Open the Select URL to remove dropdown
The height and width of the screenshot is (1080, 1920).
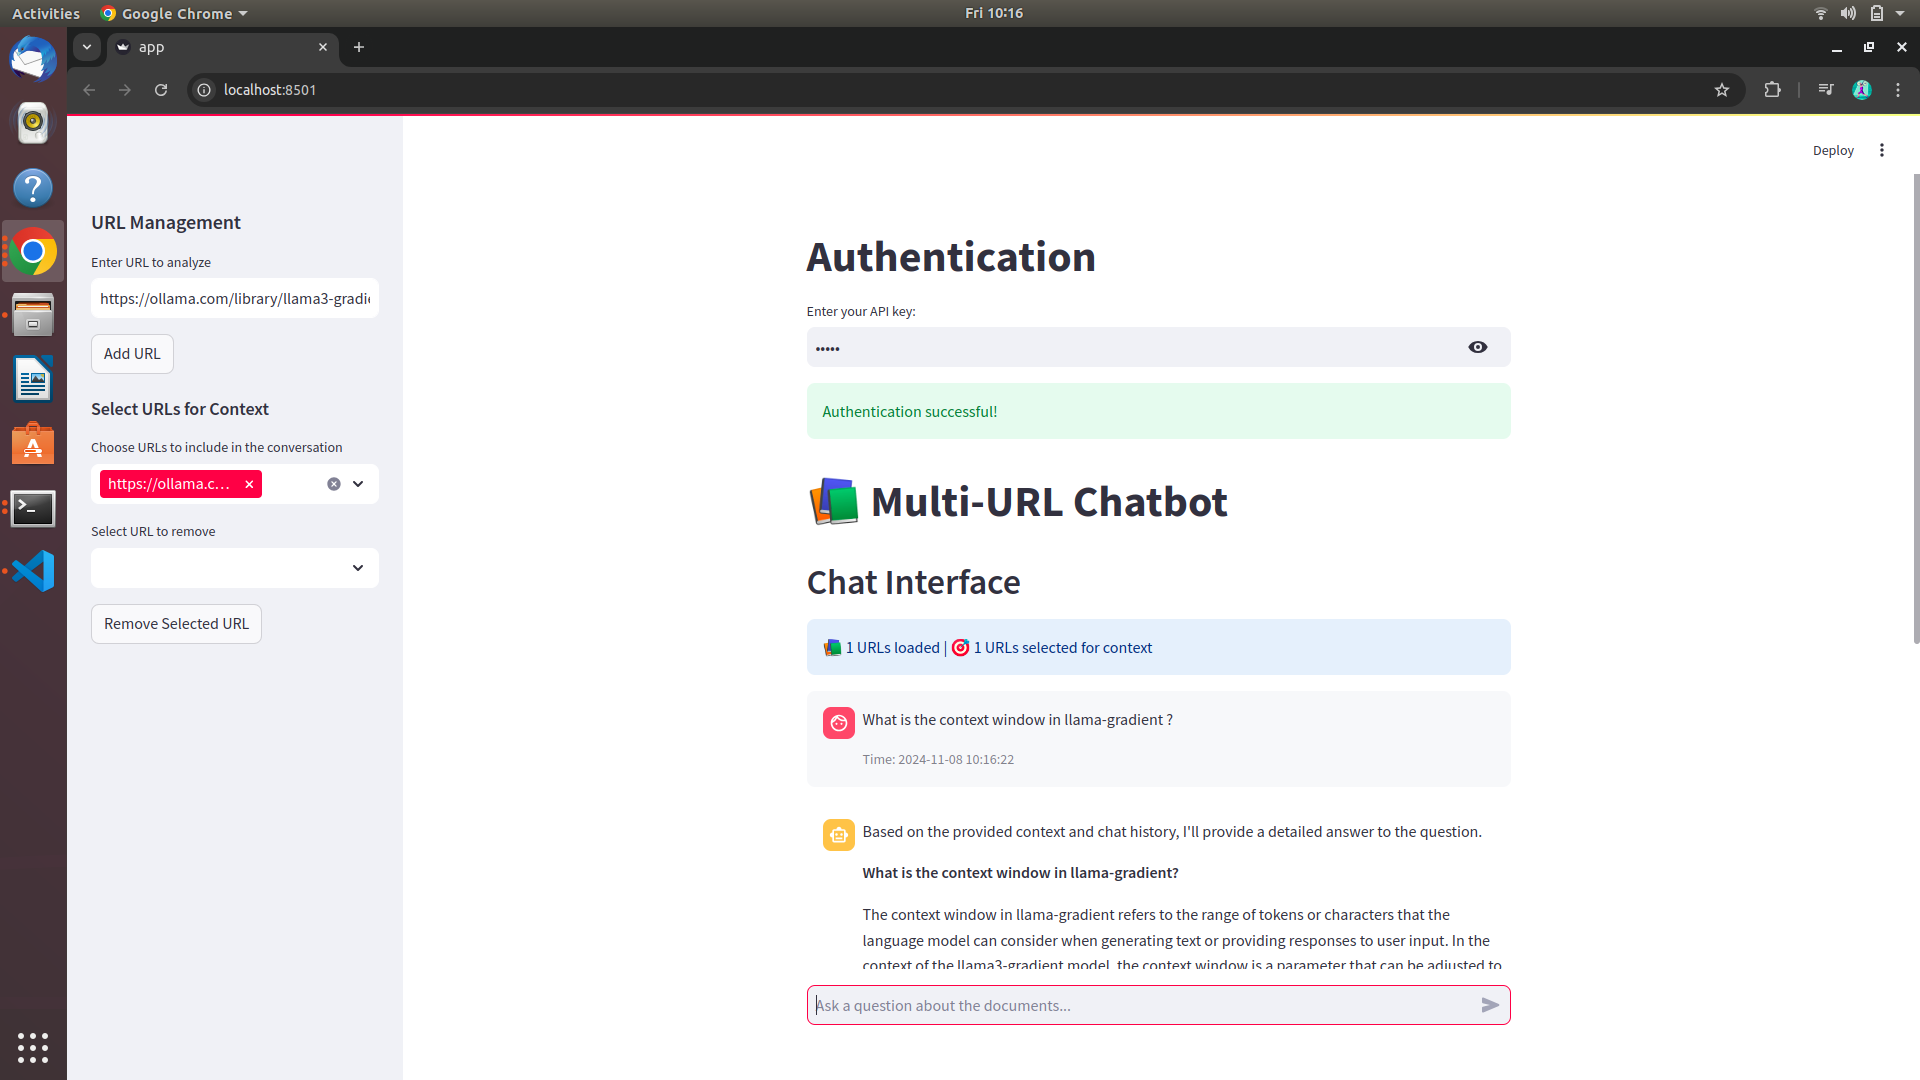tap(235, 568)
